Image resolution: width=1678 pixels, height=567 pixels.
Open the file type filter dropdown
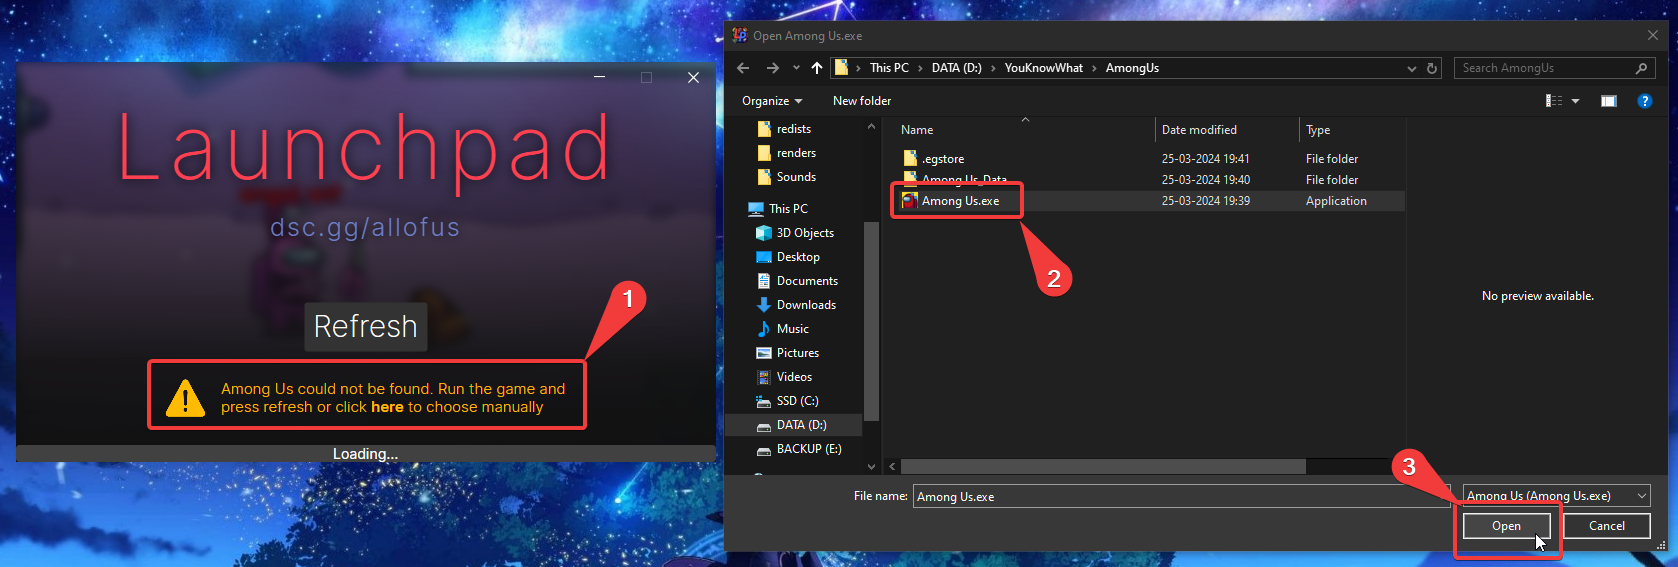coord(1556,496)
